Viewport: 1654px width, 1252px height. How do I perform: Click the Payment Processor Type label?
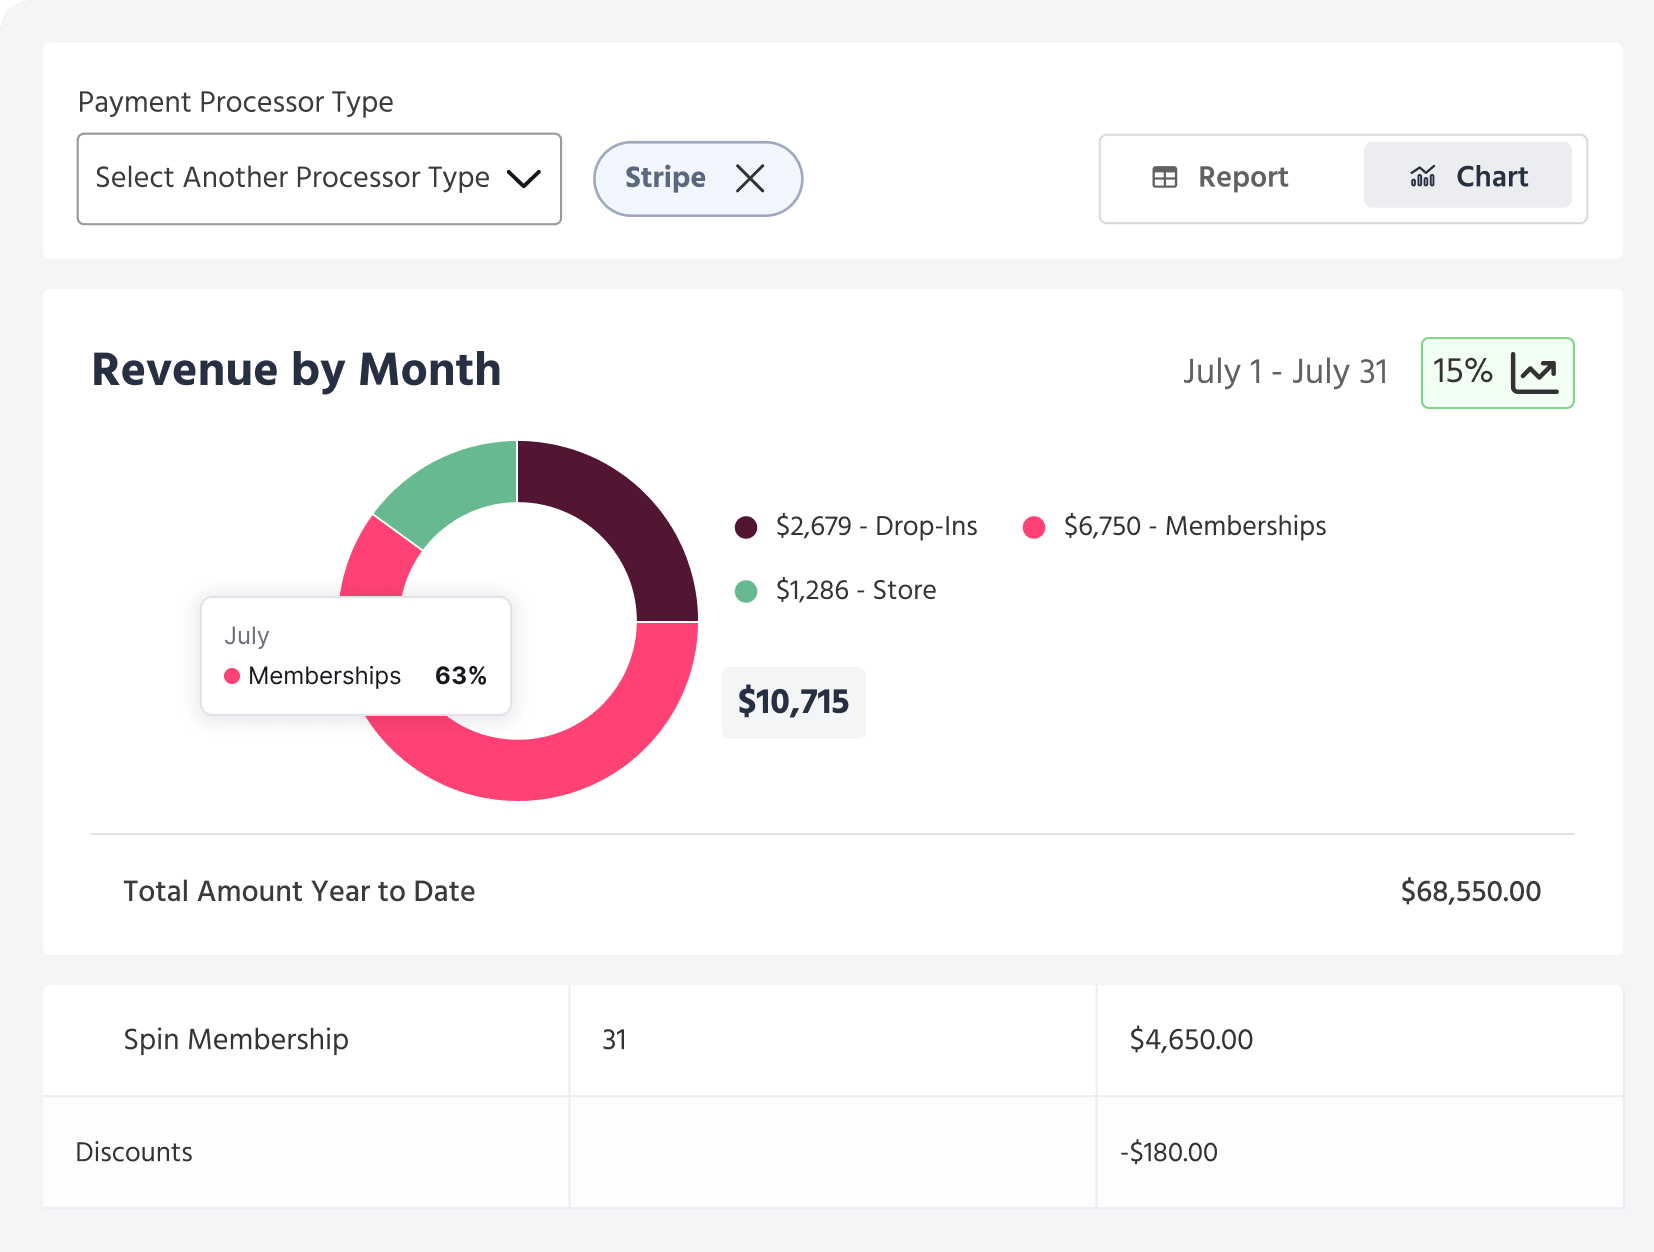(236, 102)
